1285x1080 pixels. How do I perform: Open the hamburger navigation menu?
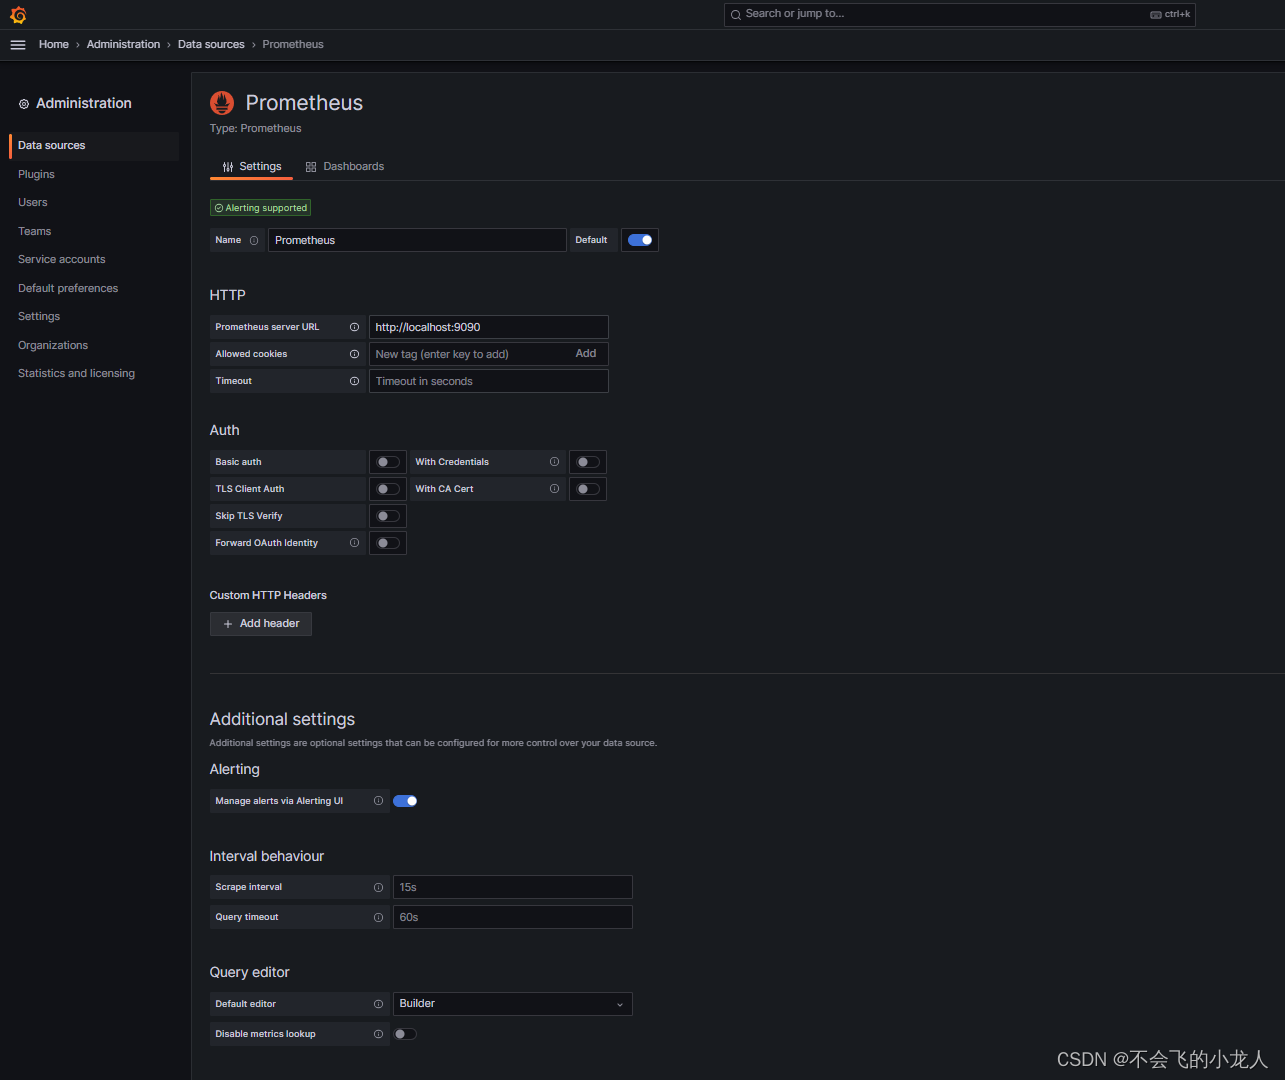tap(18, 45)
